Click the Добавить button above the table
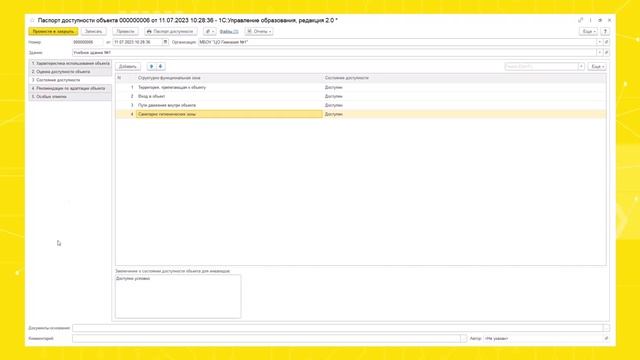 (128, 67)
